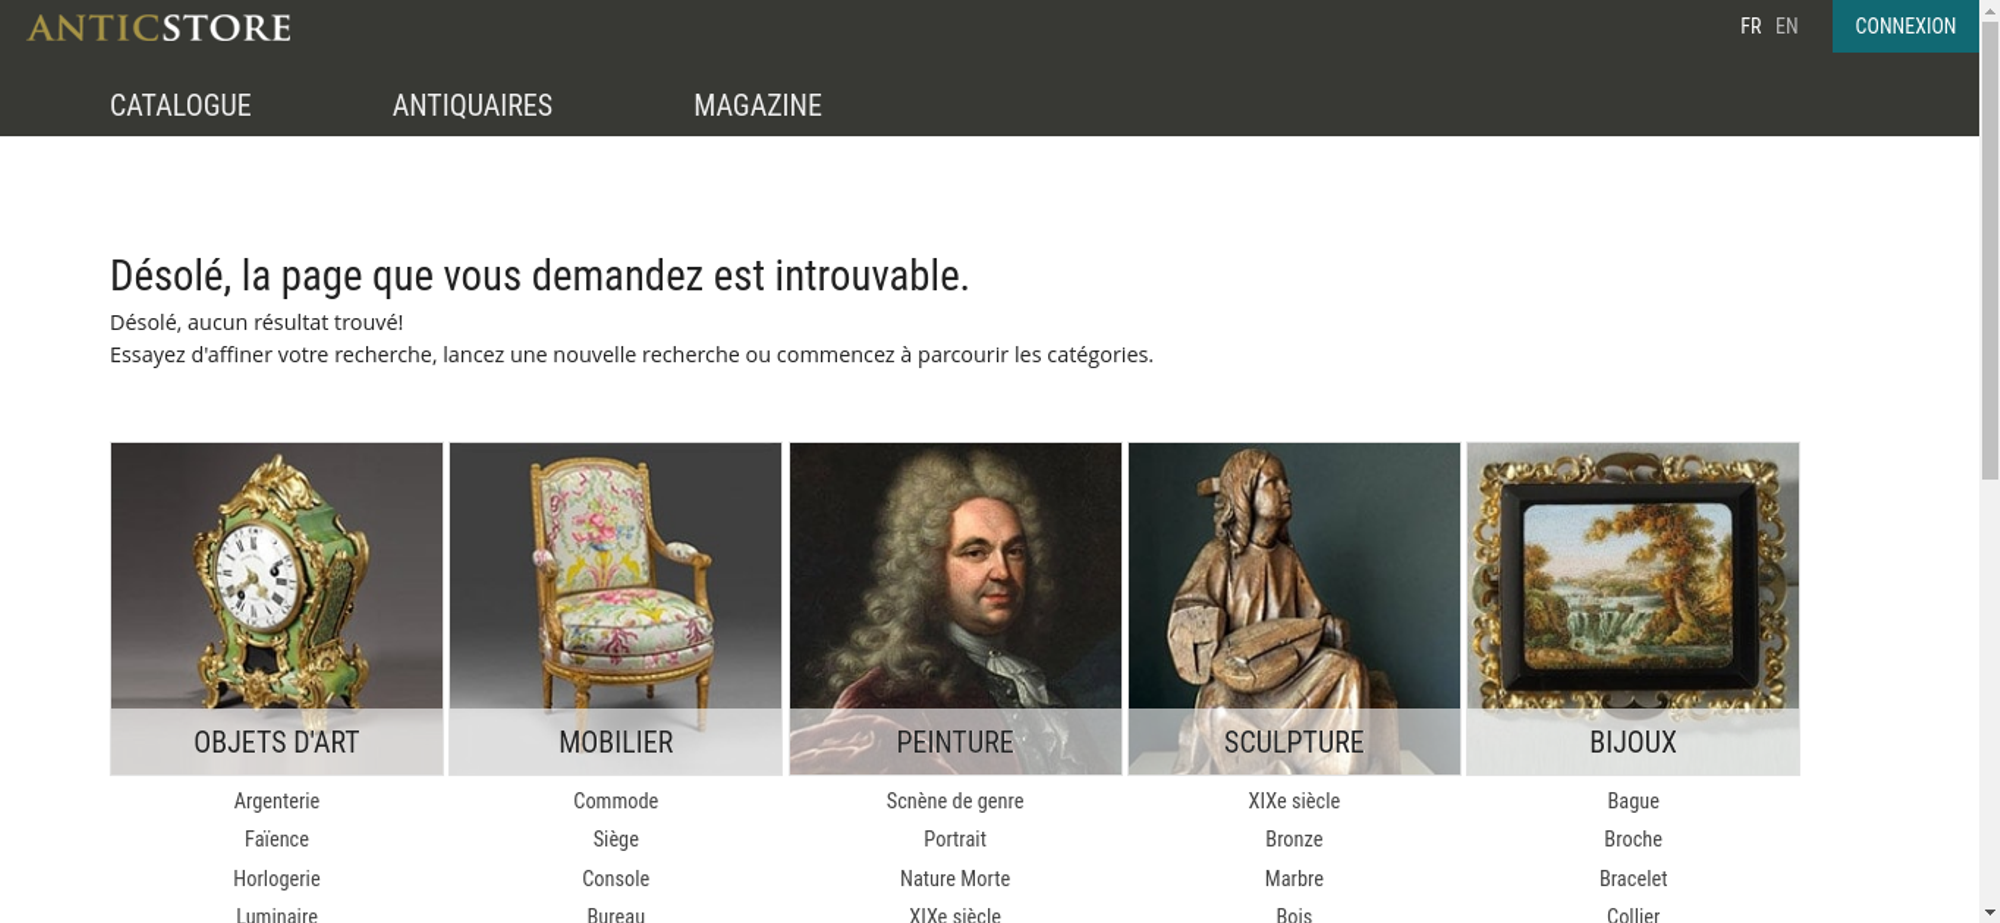Image resolution: width=2000 pixels, height=923 pixels.
Task: Click the scrollbar down arrow
Action: pos(1990,912)
